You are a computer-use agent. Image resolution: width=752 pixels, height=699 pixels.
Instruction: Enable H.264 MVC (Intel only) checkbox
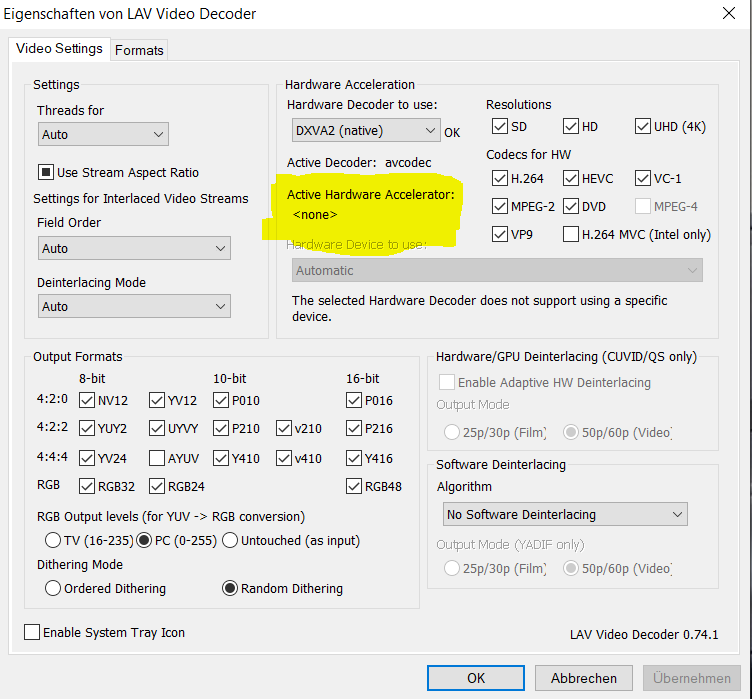[x=571, y=235]
